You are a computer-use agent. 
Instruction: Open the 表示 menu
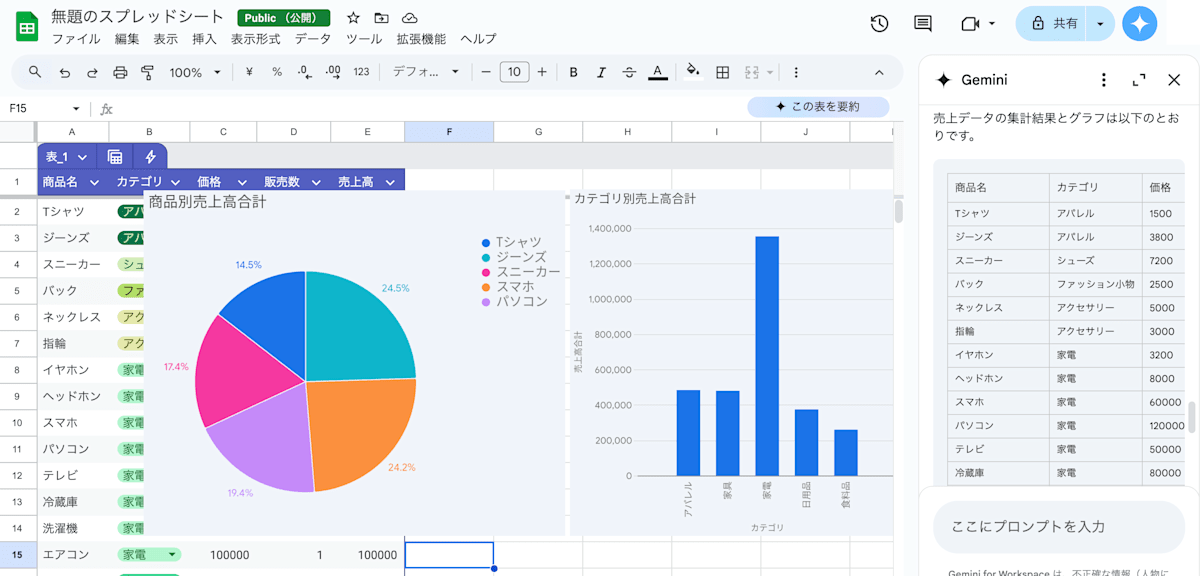coord(165,39)
